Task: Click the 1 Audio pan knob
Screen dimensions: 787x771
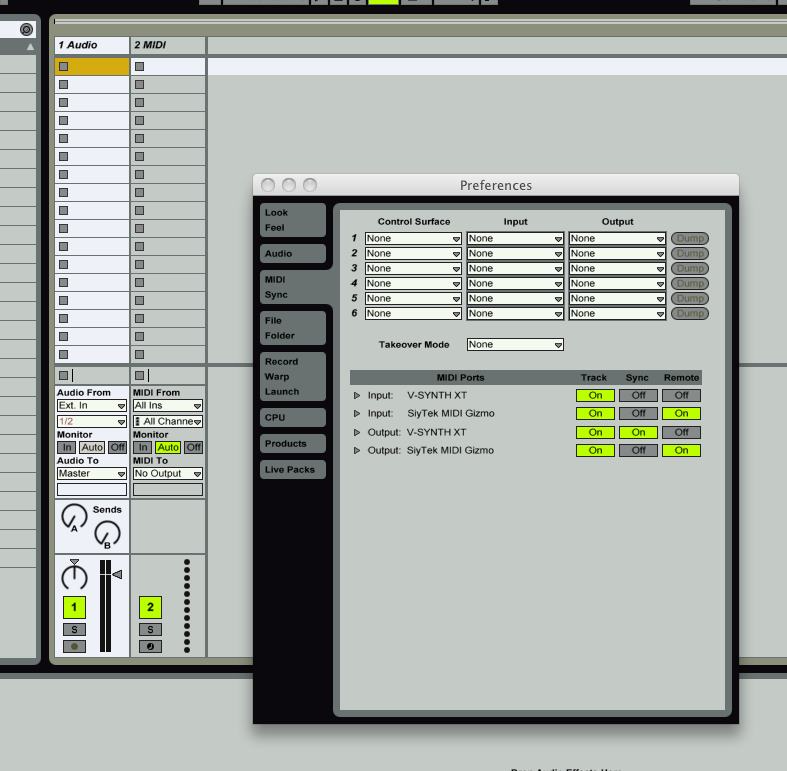Action: point(74,576)
